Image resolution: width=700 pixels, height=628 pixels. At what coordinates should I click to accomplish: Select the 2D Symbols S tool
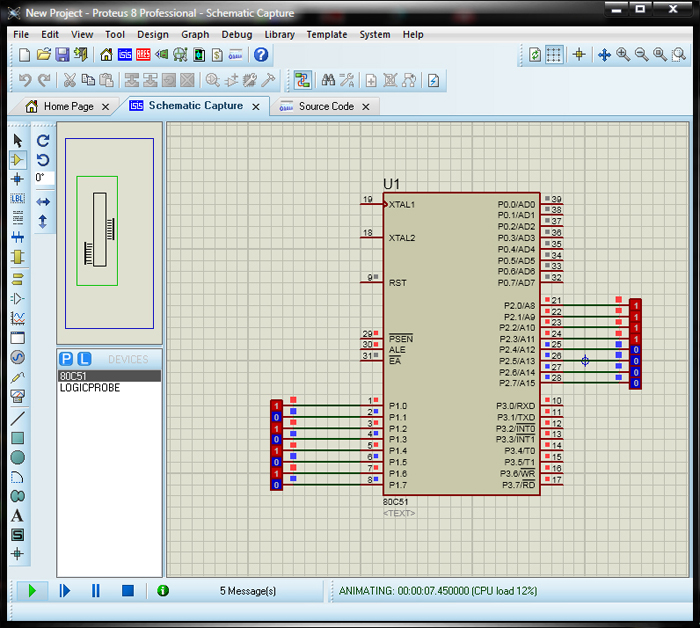pyautogui.click(x=17, y=535)
